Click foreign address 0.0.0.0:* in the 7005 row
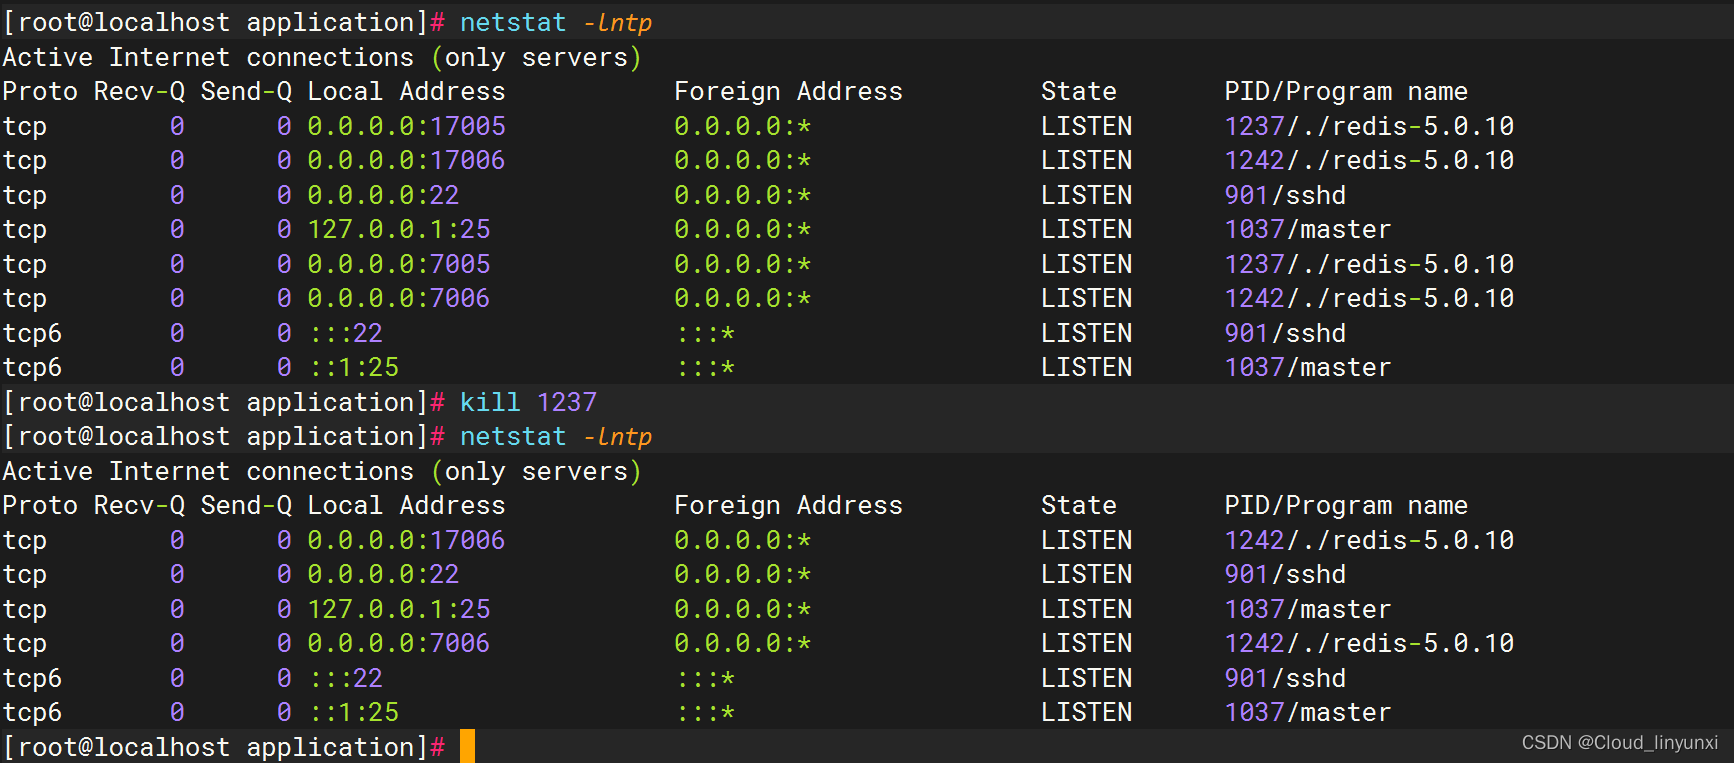The image size is (1734, 763). (x=743, y=264)
